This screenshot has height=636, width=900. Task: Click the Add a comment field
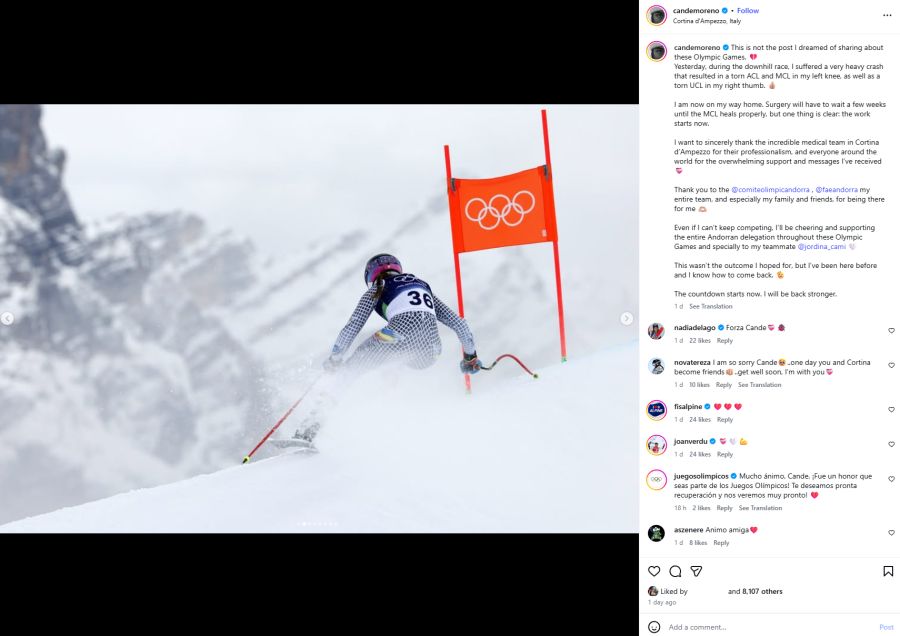769,627
